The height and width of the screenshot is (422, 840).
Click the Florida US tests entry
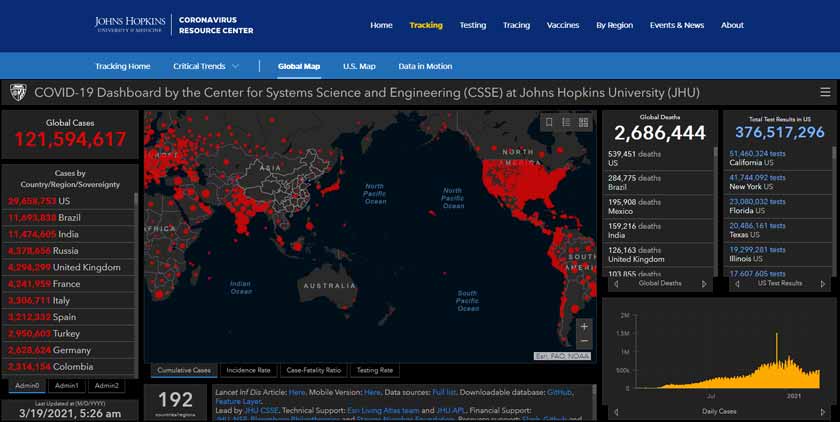pyautogui.click(x=779, y=206)
